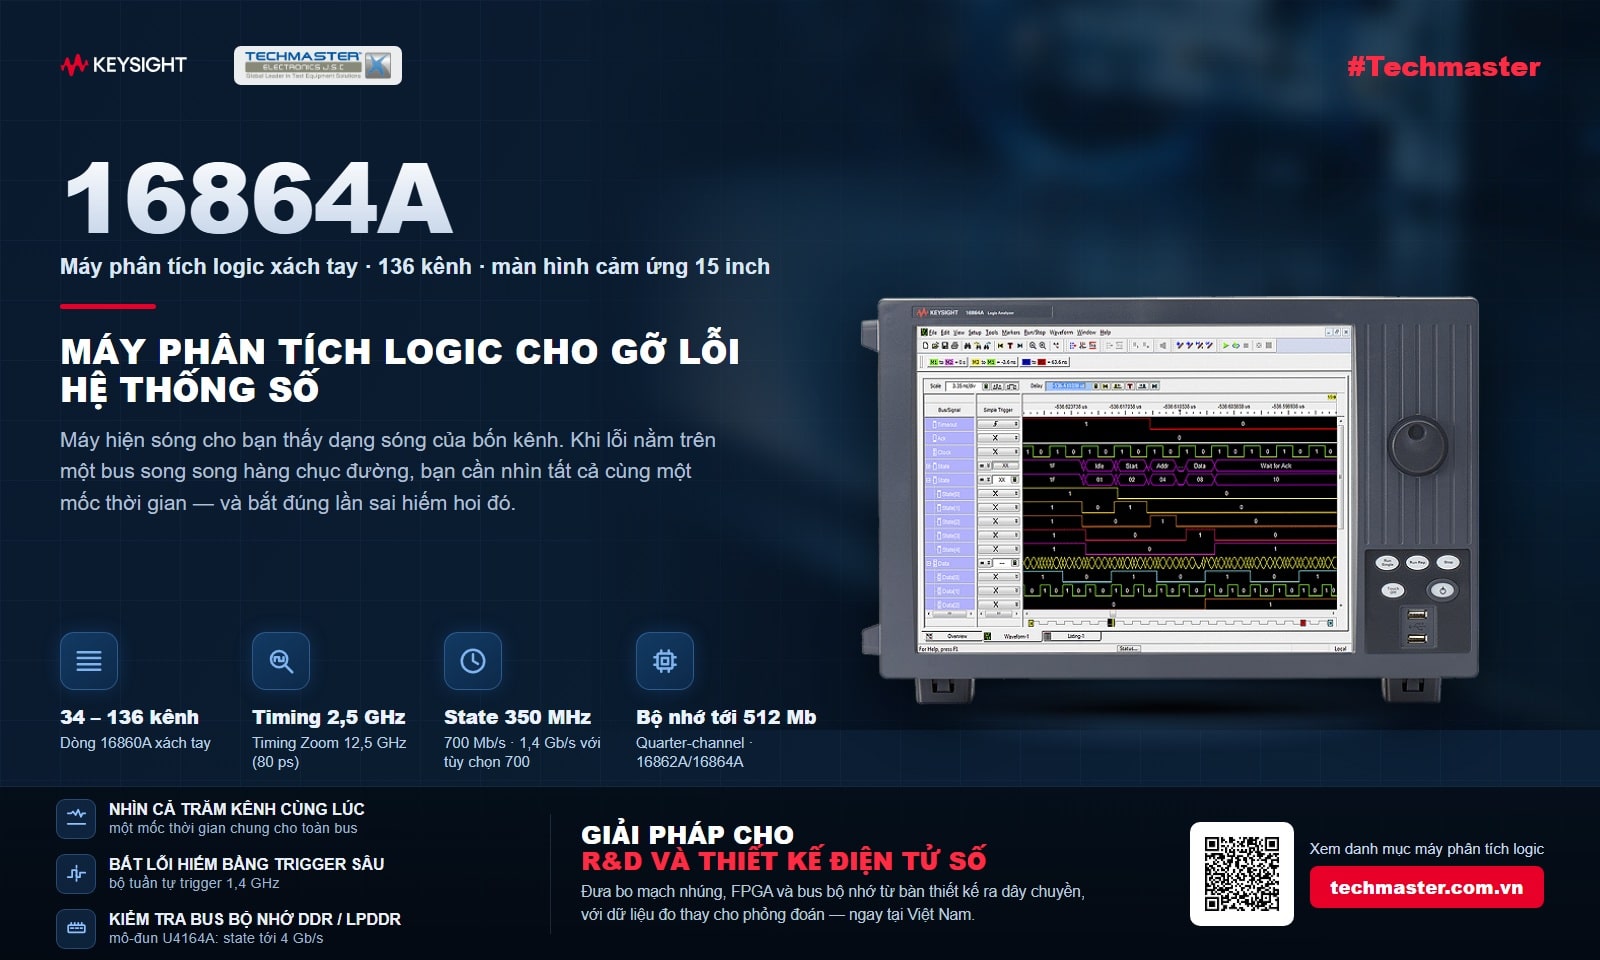1600x960 pixels.
Task: Click the Wait for Ack waveform label
Action: click(1275, 466)
